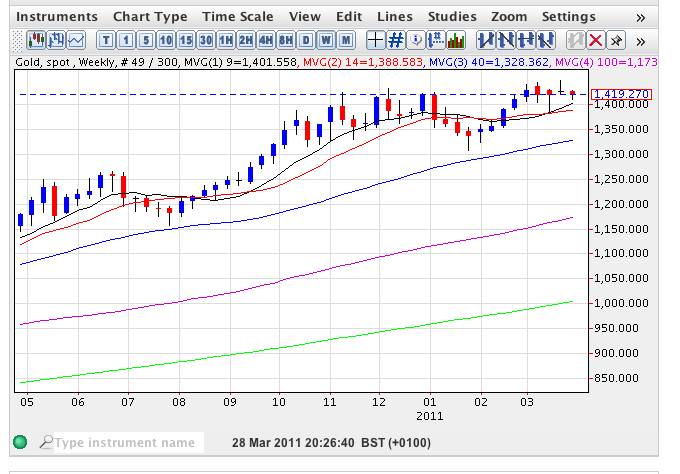The height and width of the screenshot is (474, 680).
Task: Open the Lines menu
Action: click(x=395, y=17)
